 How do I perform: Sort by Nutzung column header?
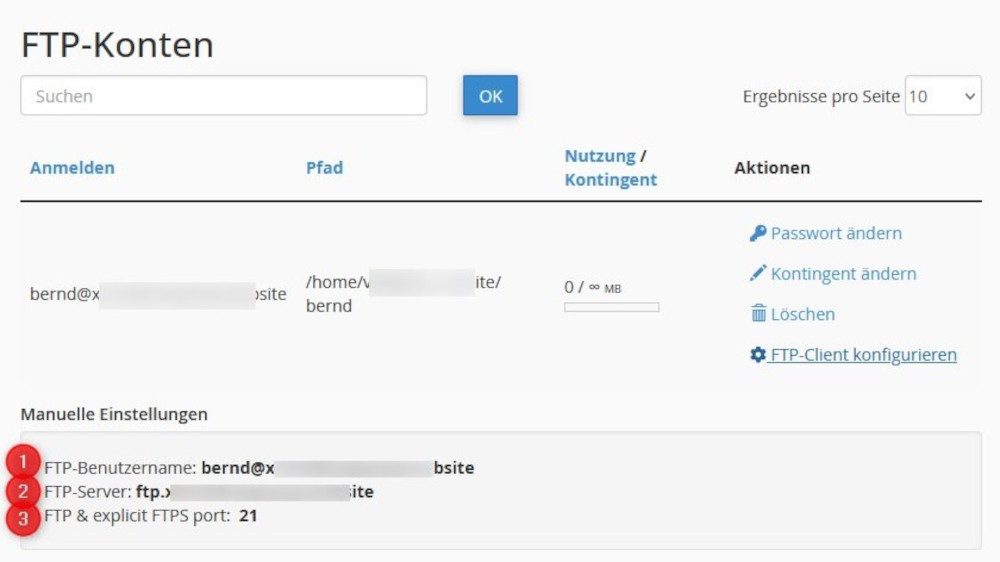(x=599, y=156)
